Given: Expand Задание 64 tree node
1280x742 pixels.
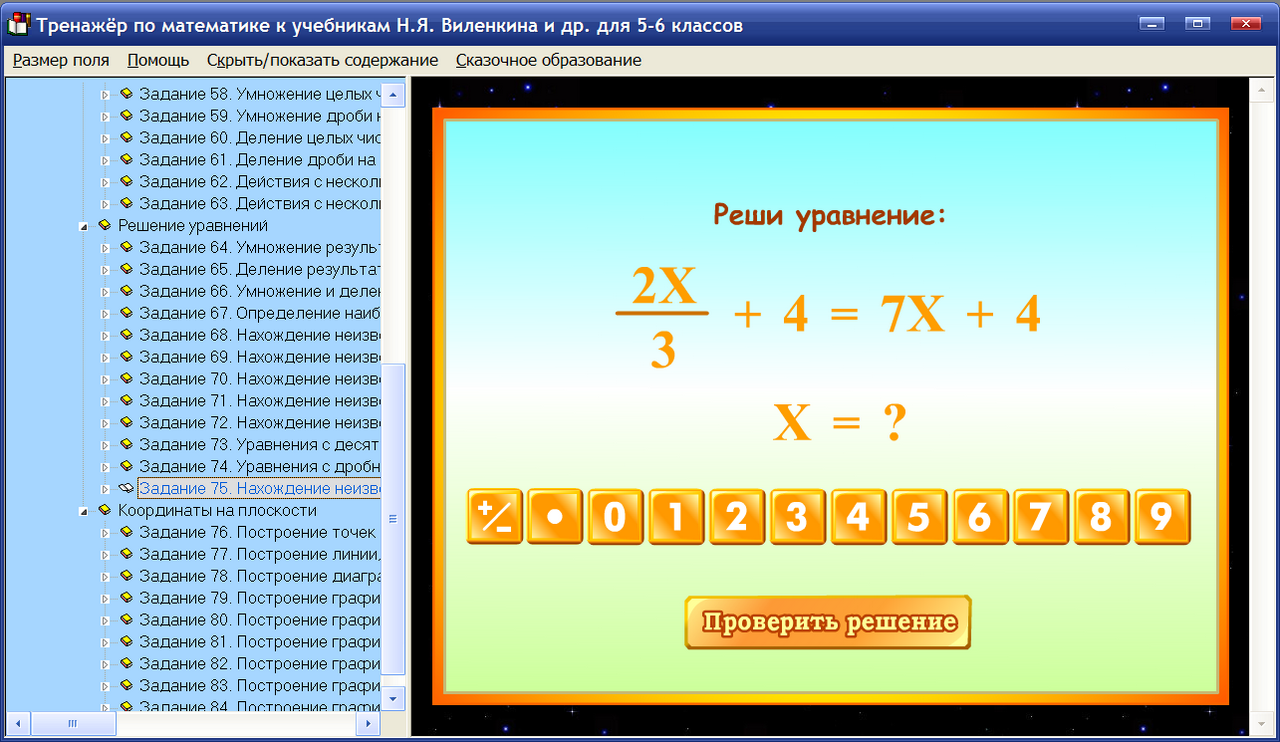Looking at the screenshot, I should pyautogui.click(x=104, y=247).
